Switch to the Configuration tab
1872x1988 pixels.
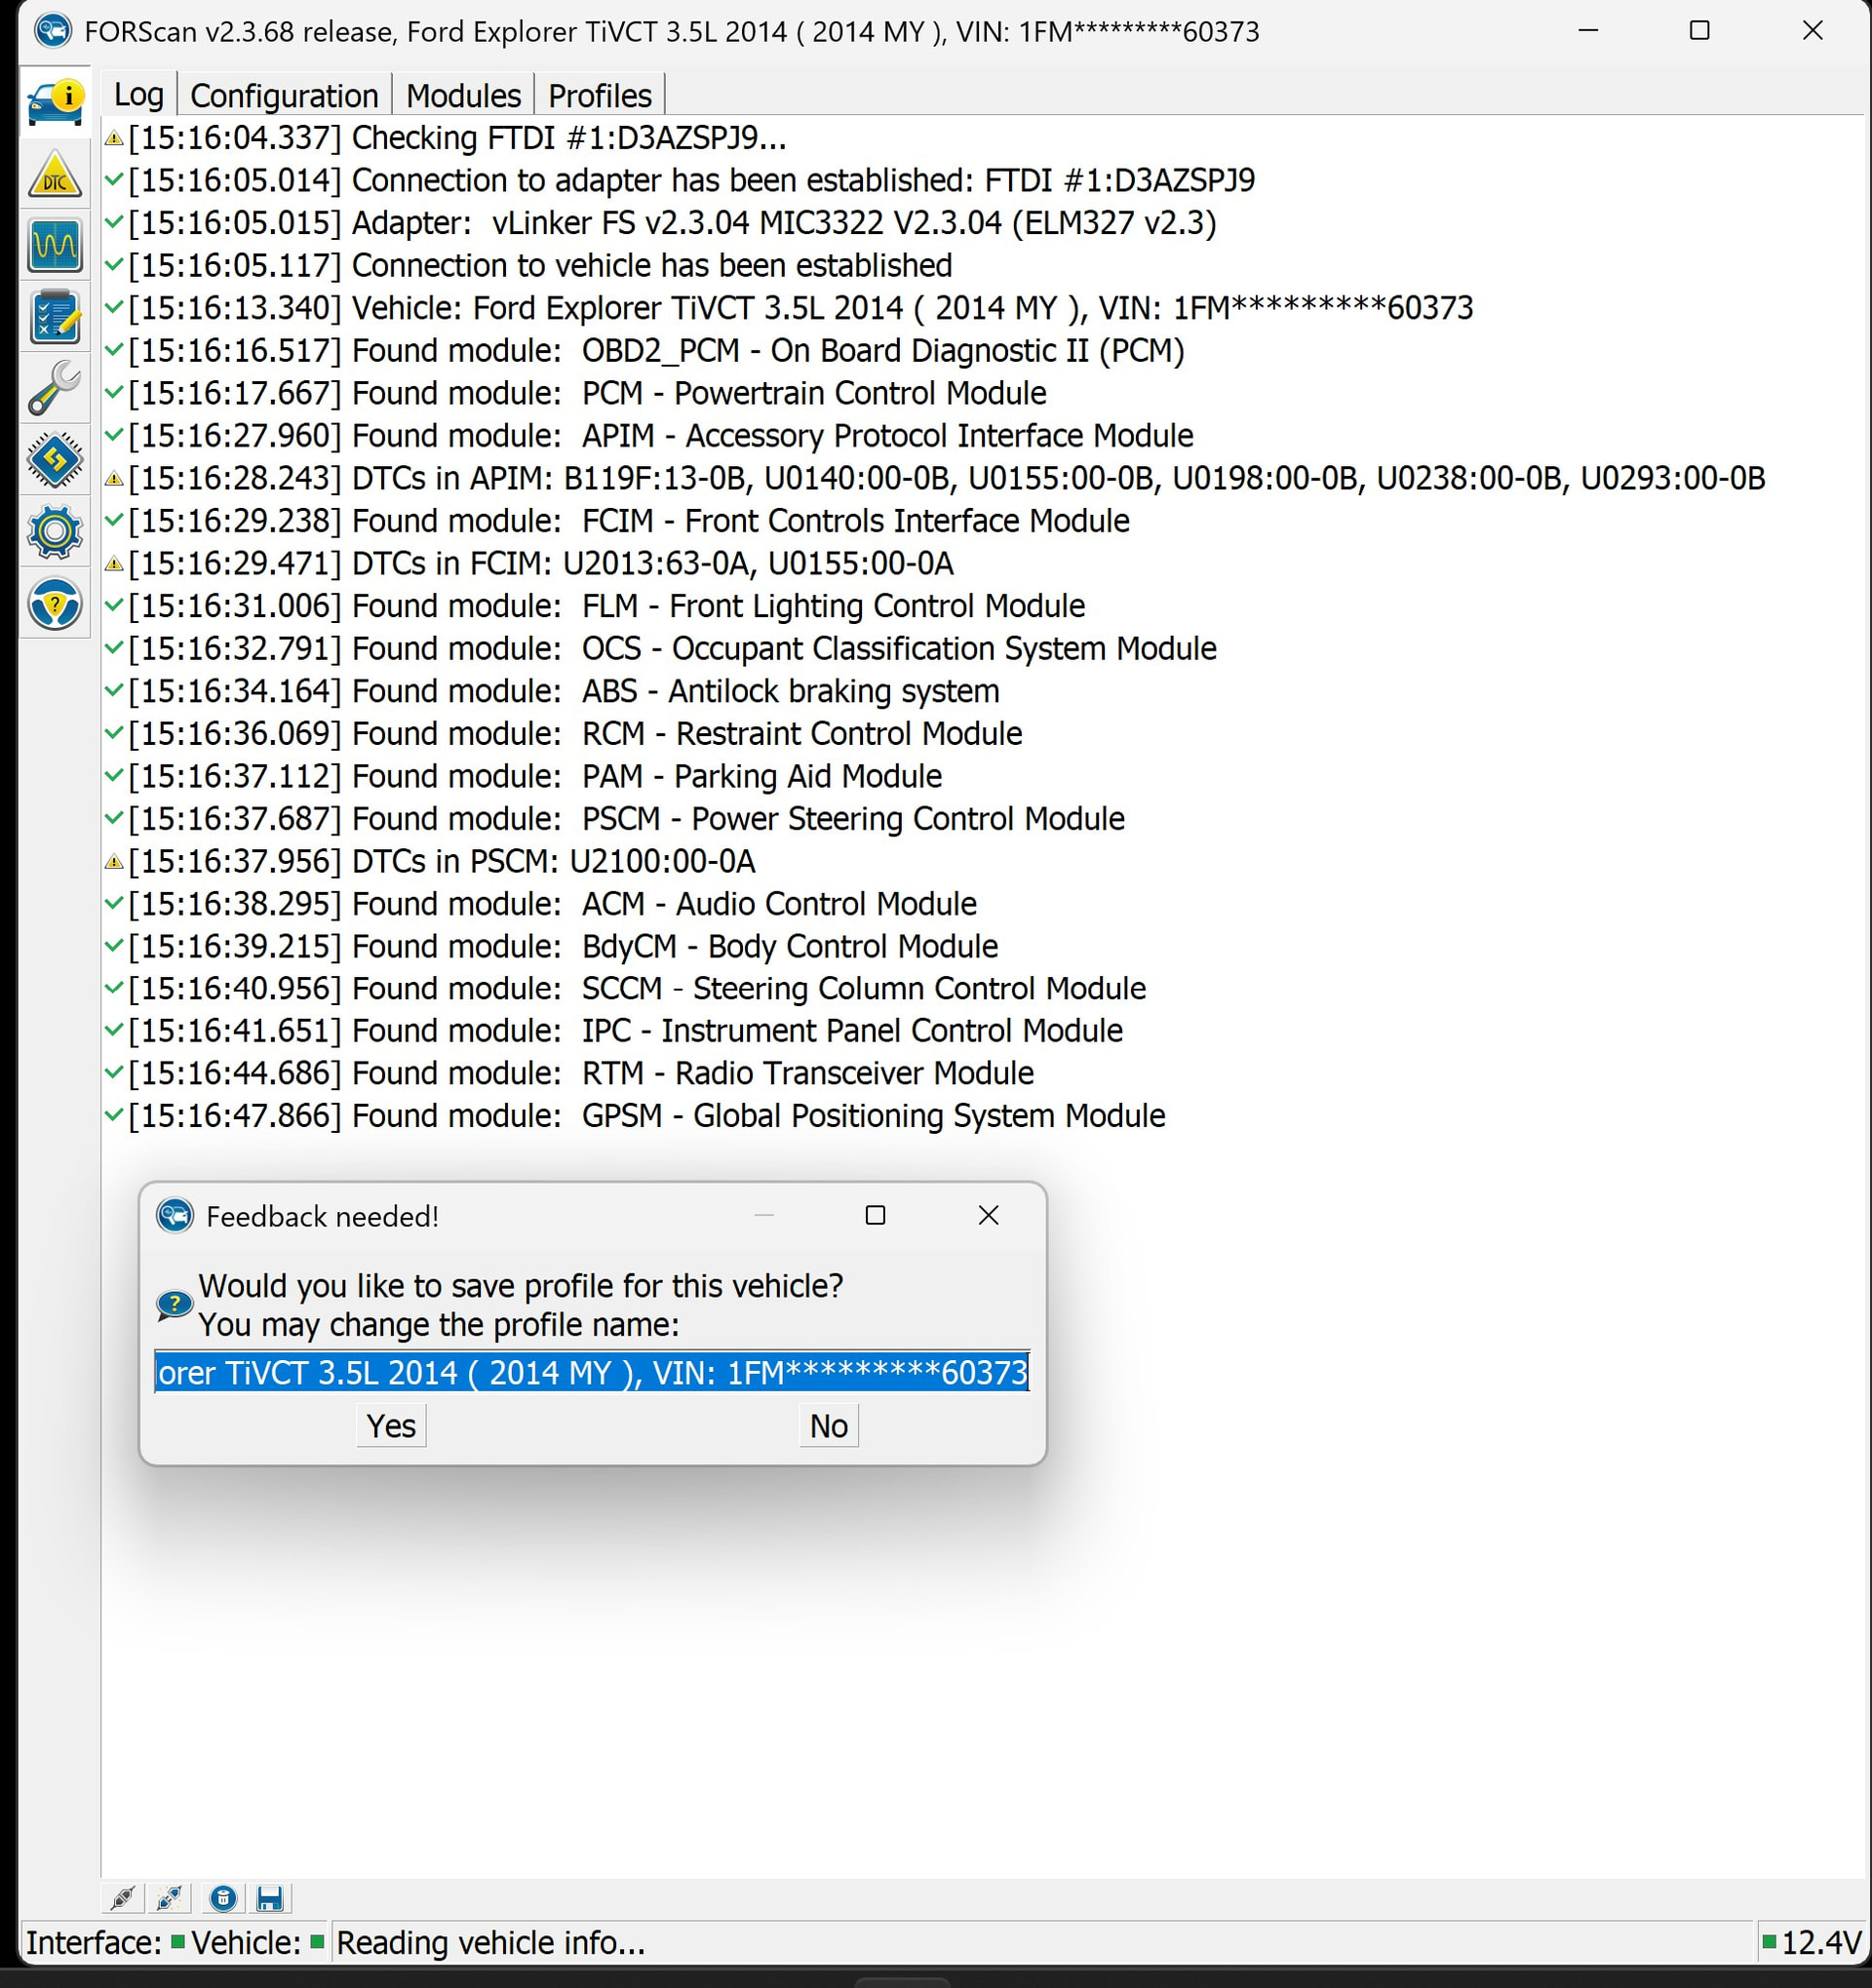(x=284, y=95)
